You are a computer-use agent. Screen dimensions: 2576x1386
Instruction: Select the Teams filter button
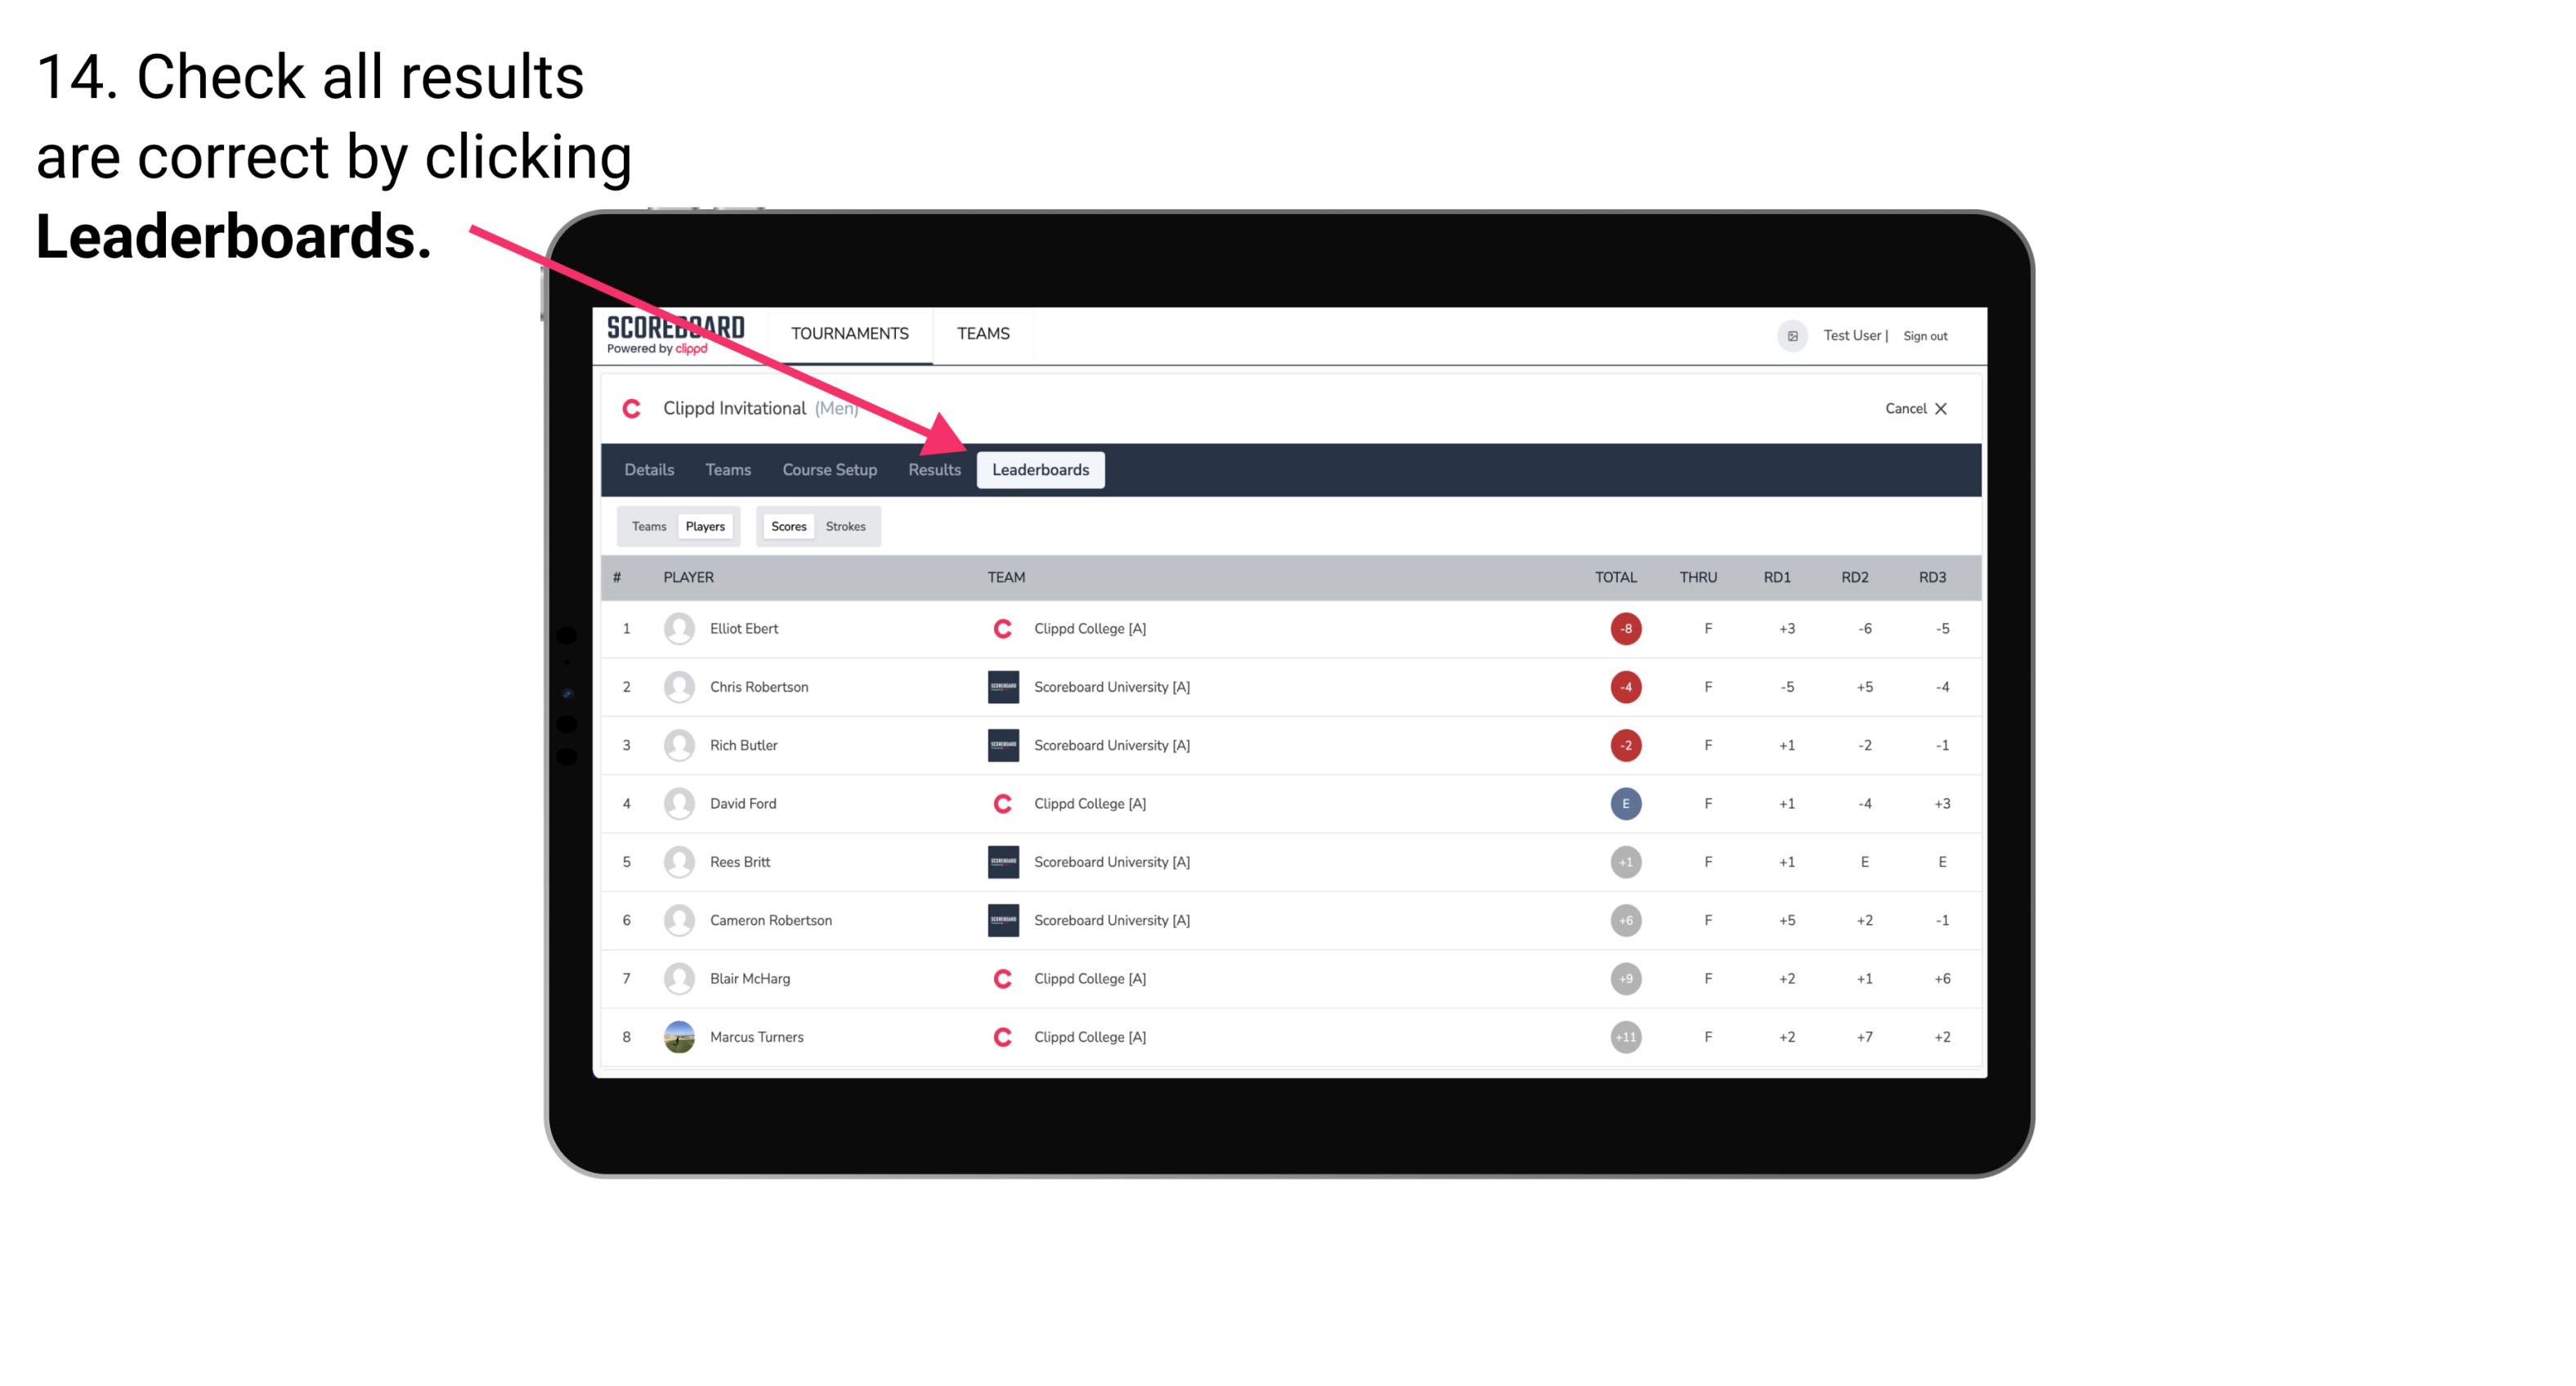pyautogui.click(x=645, y=526)
